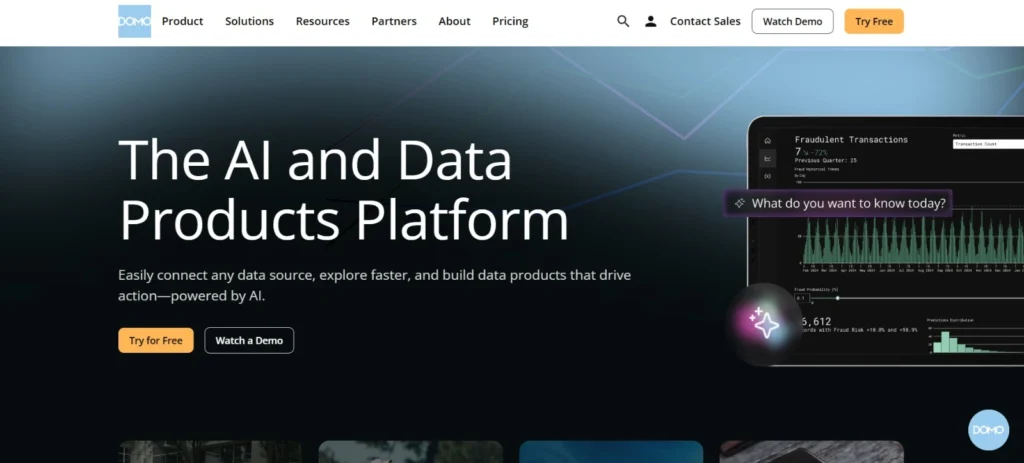Expand the Resources menu
1024x463 pixels.
(x=322, y=21)
